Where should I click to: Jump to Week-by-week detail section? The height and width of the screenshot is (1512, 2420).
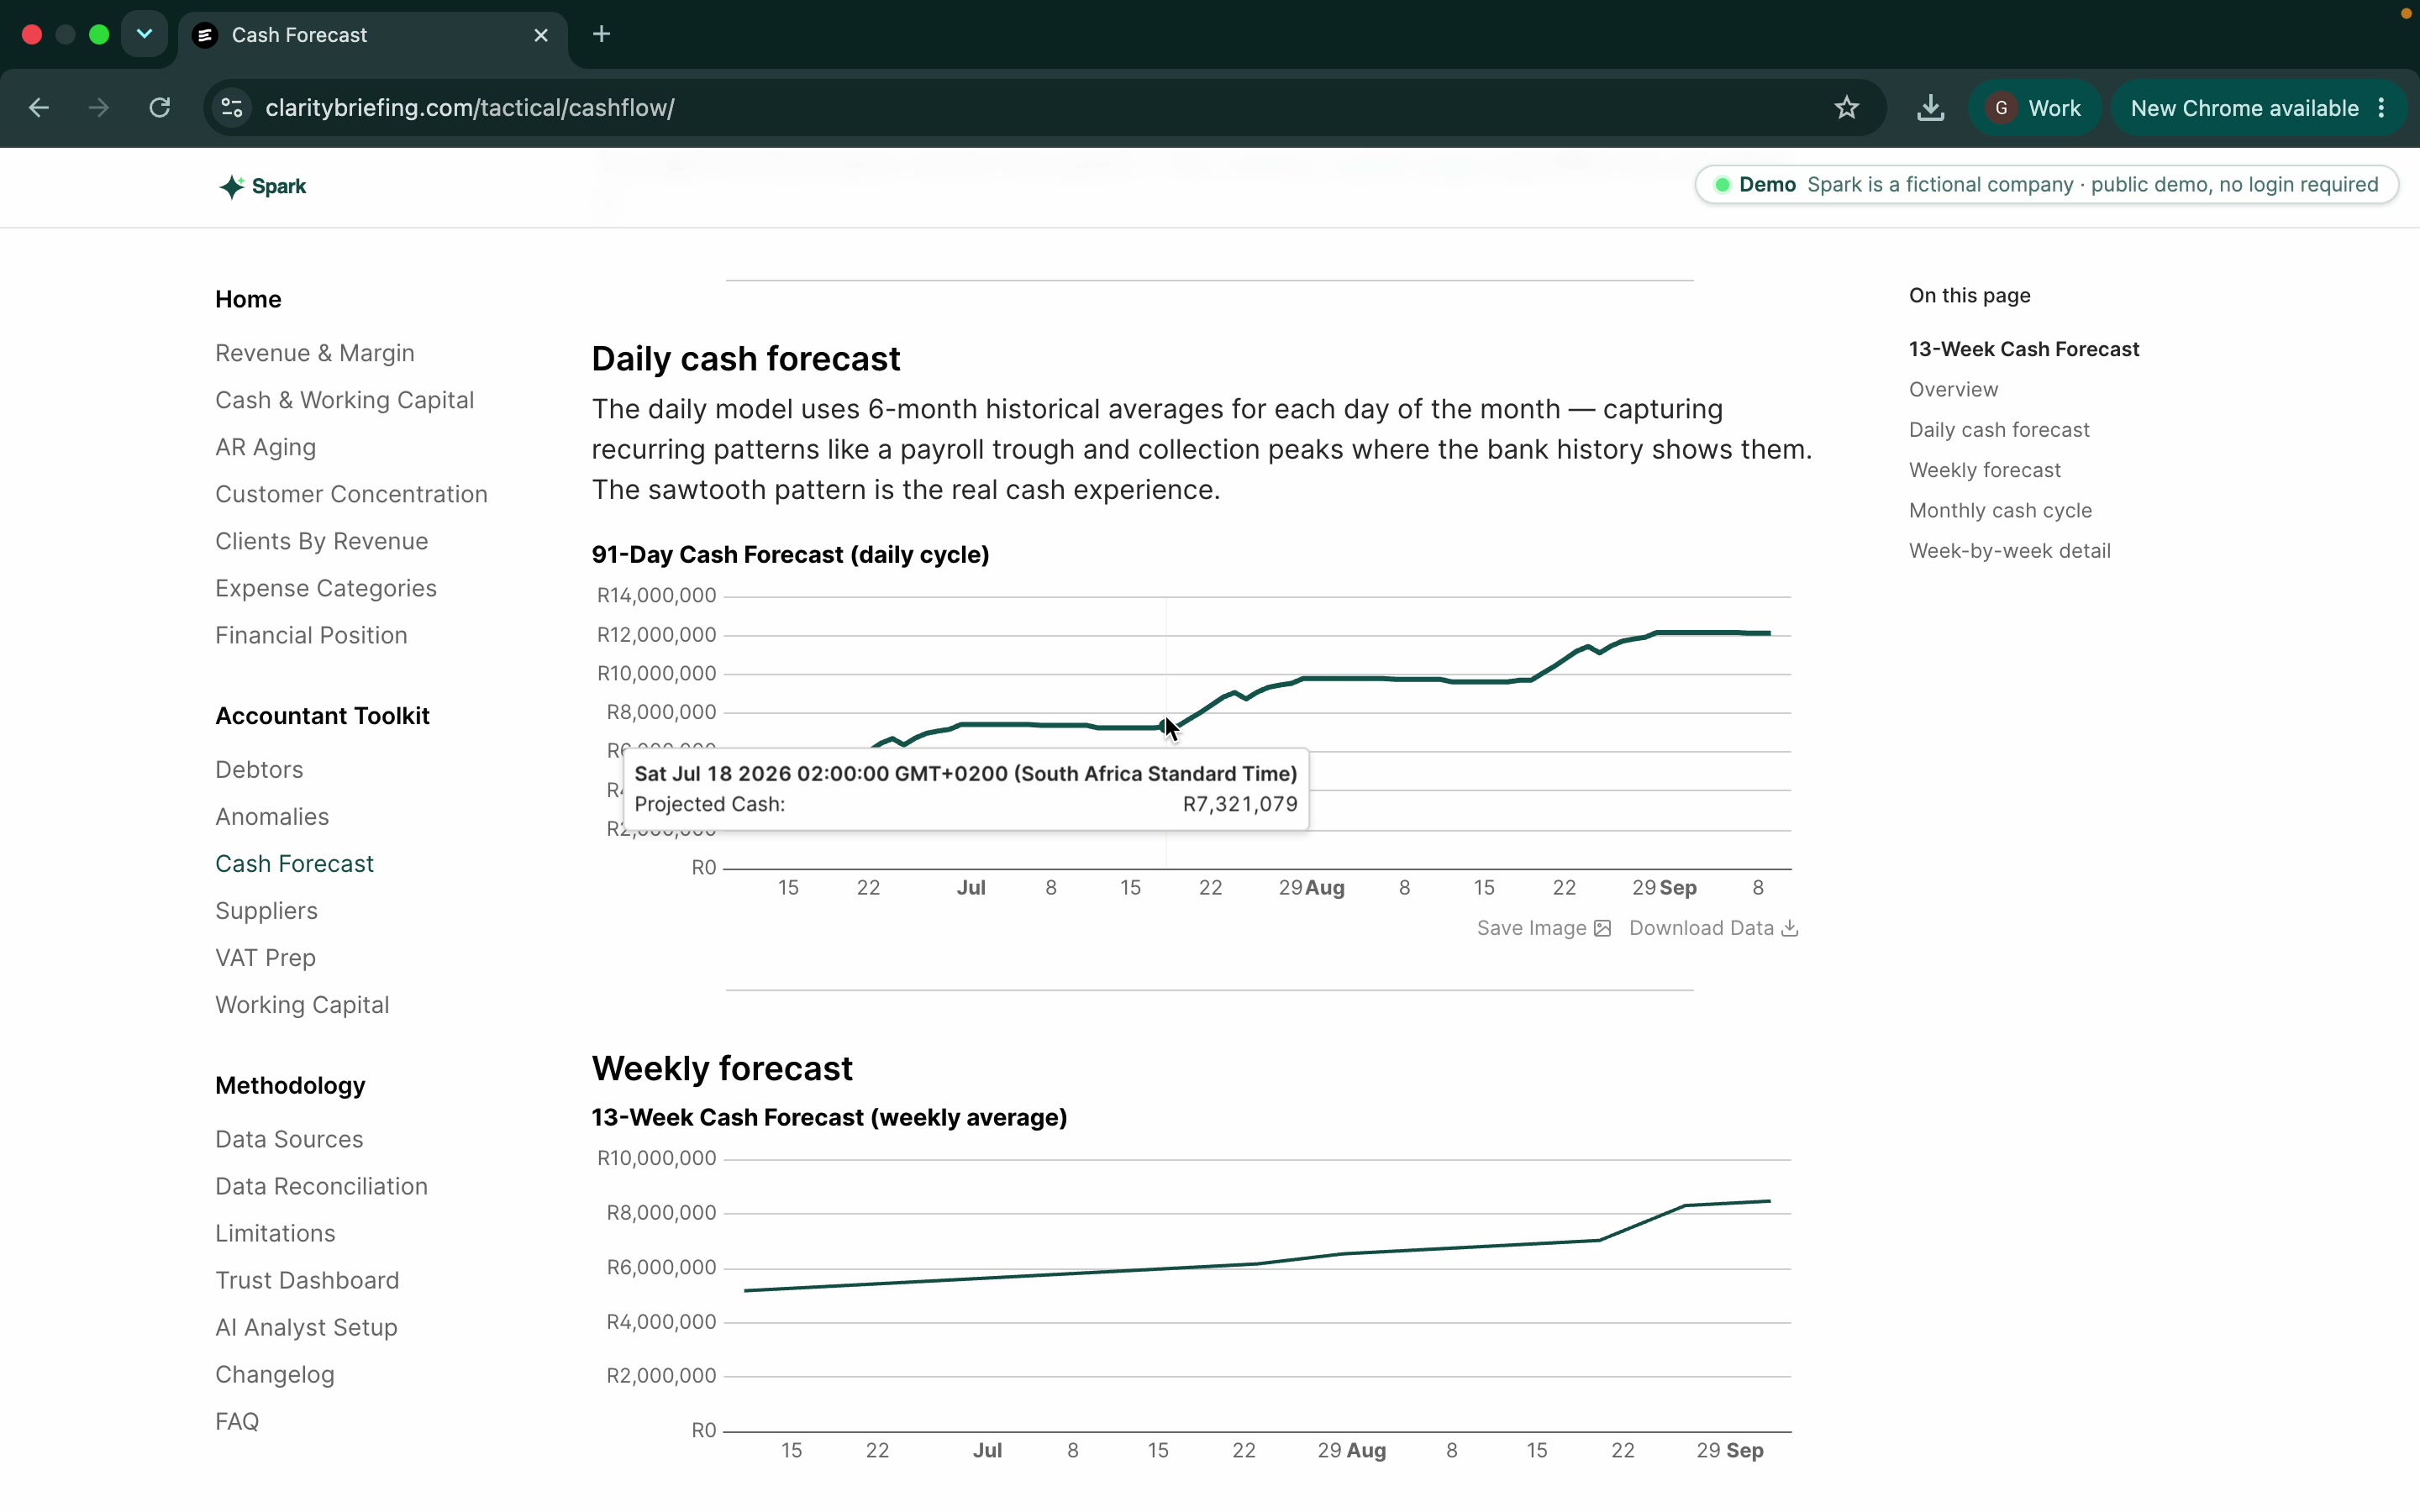coord(2010,550)
